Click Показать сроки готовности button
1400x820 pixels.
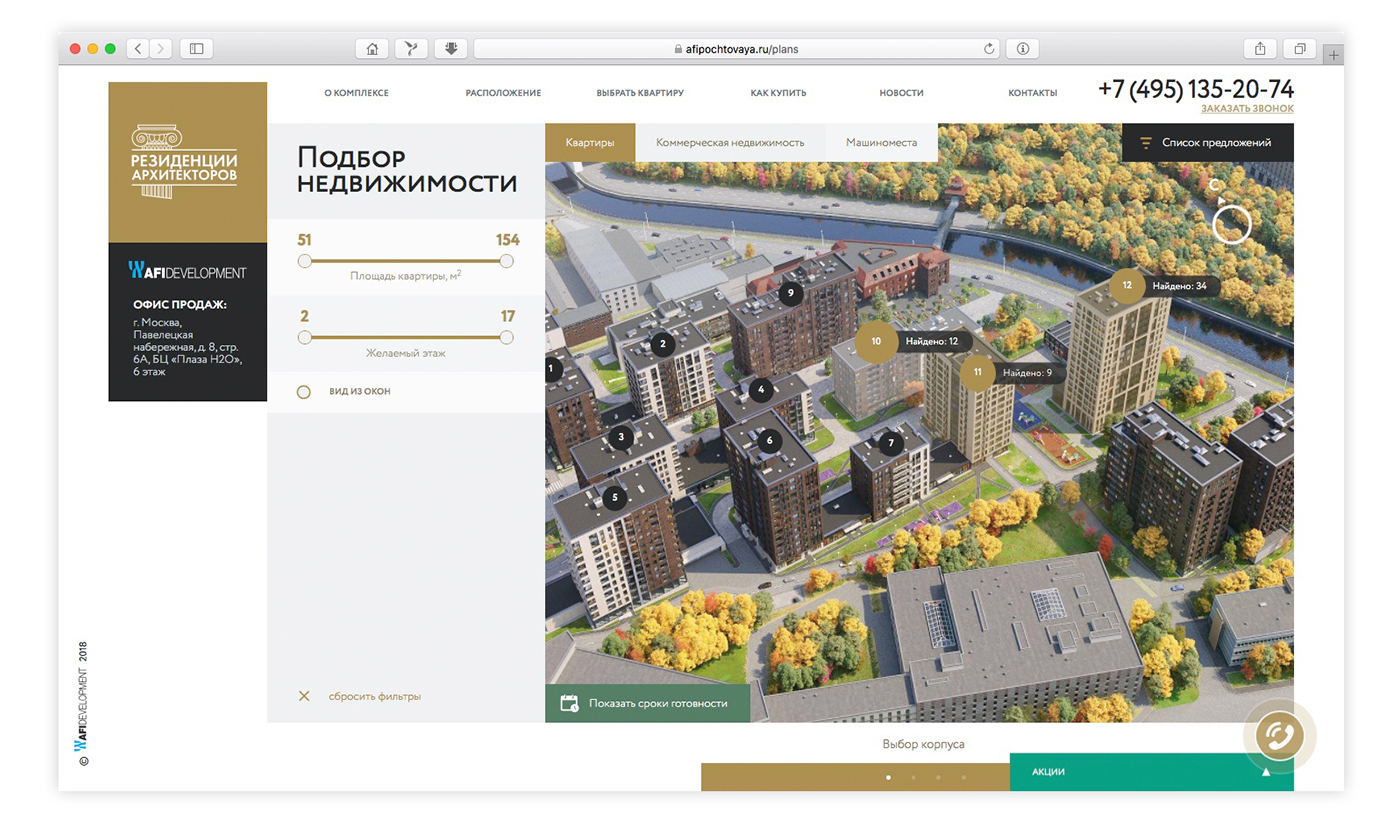click(647, 703)
